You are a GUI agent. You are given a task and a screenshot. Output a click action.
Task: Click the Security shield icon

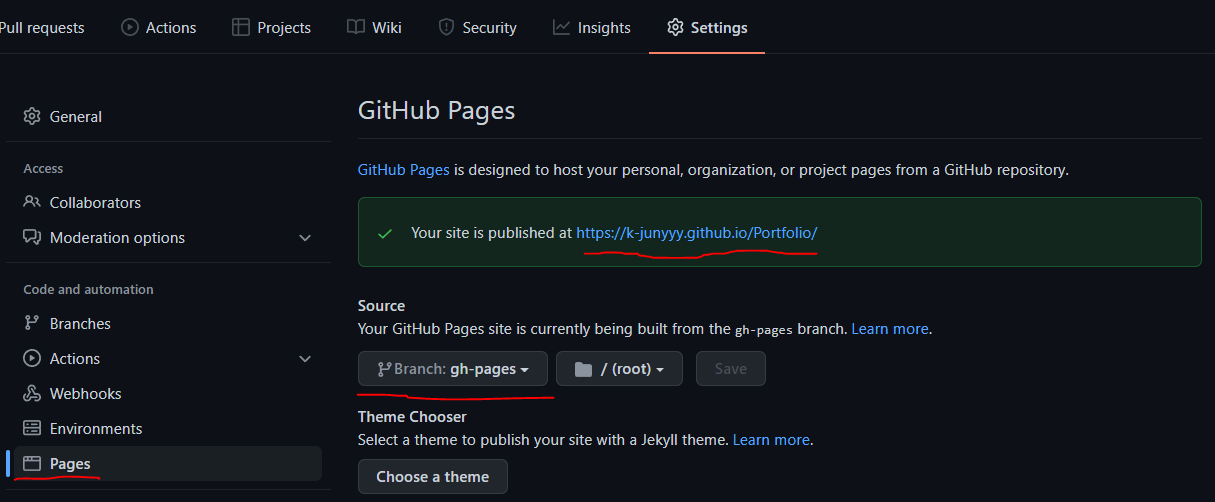point(446,27)
